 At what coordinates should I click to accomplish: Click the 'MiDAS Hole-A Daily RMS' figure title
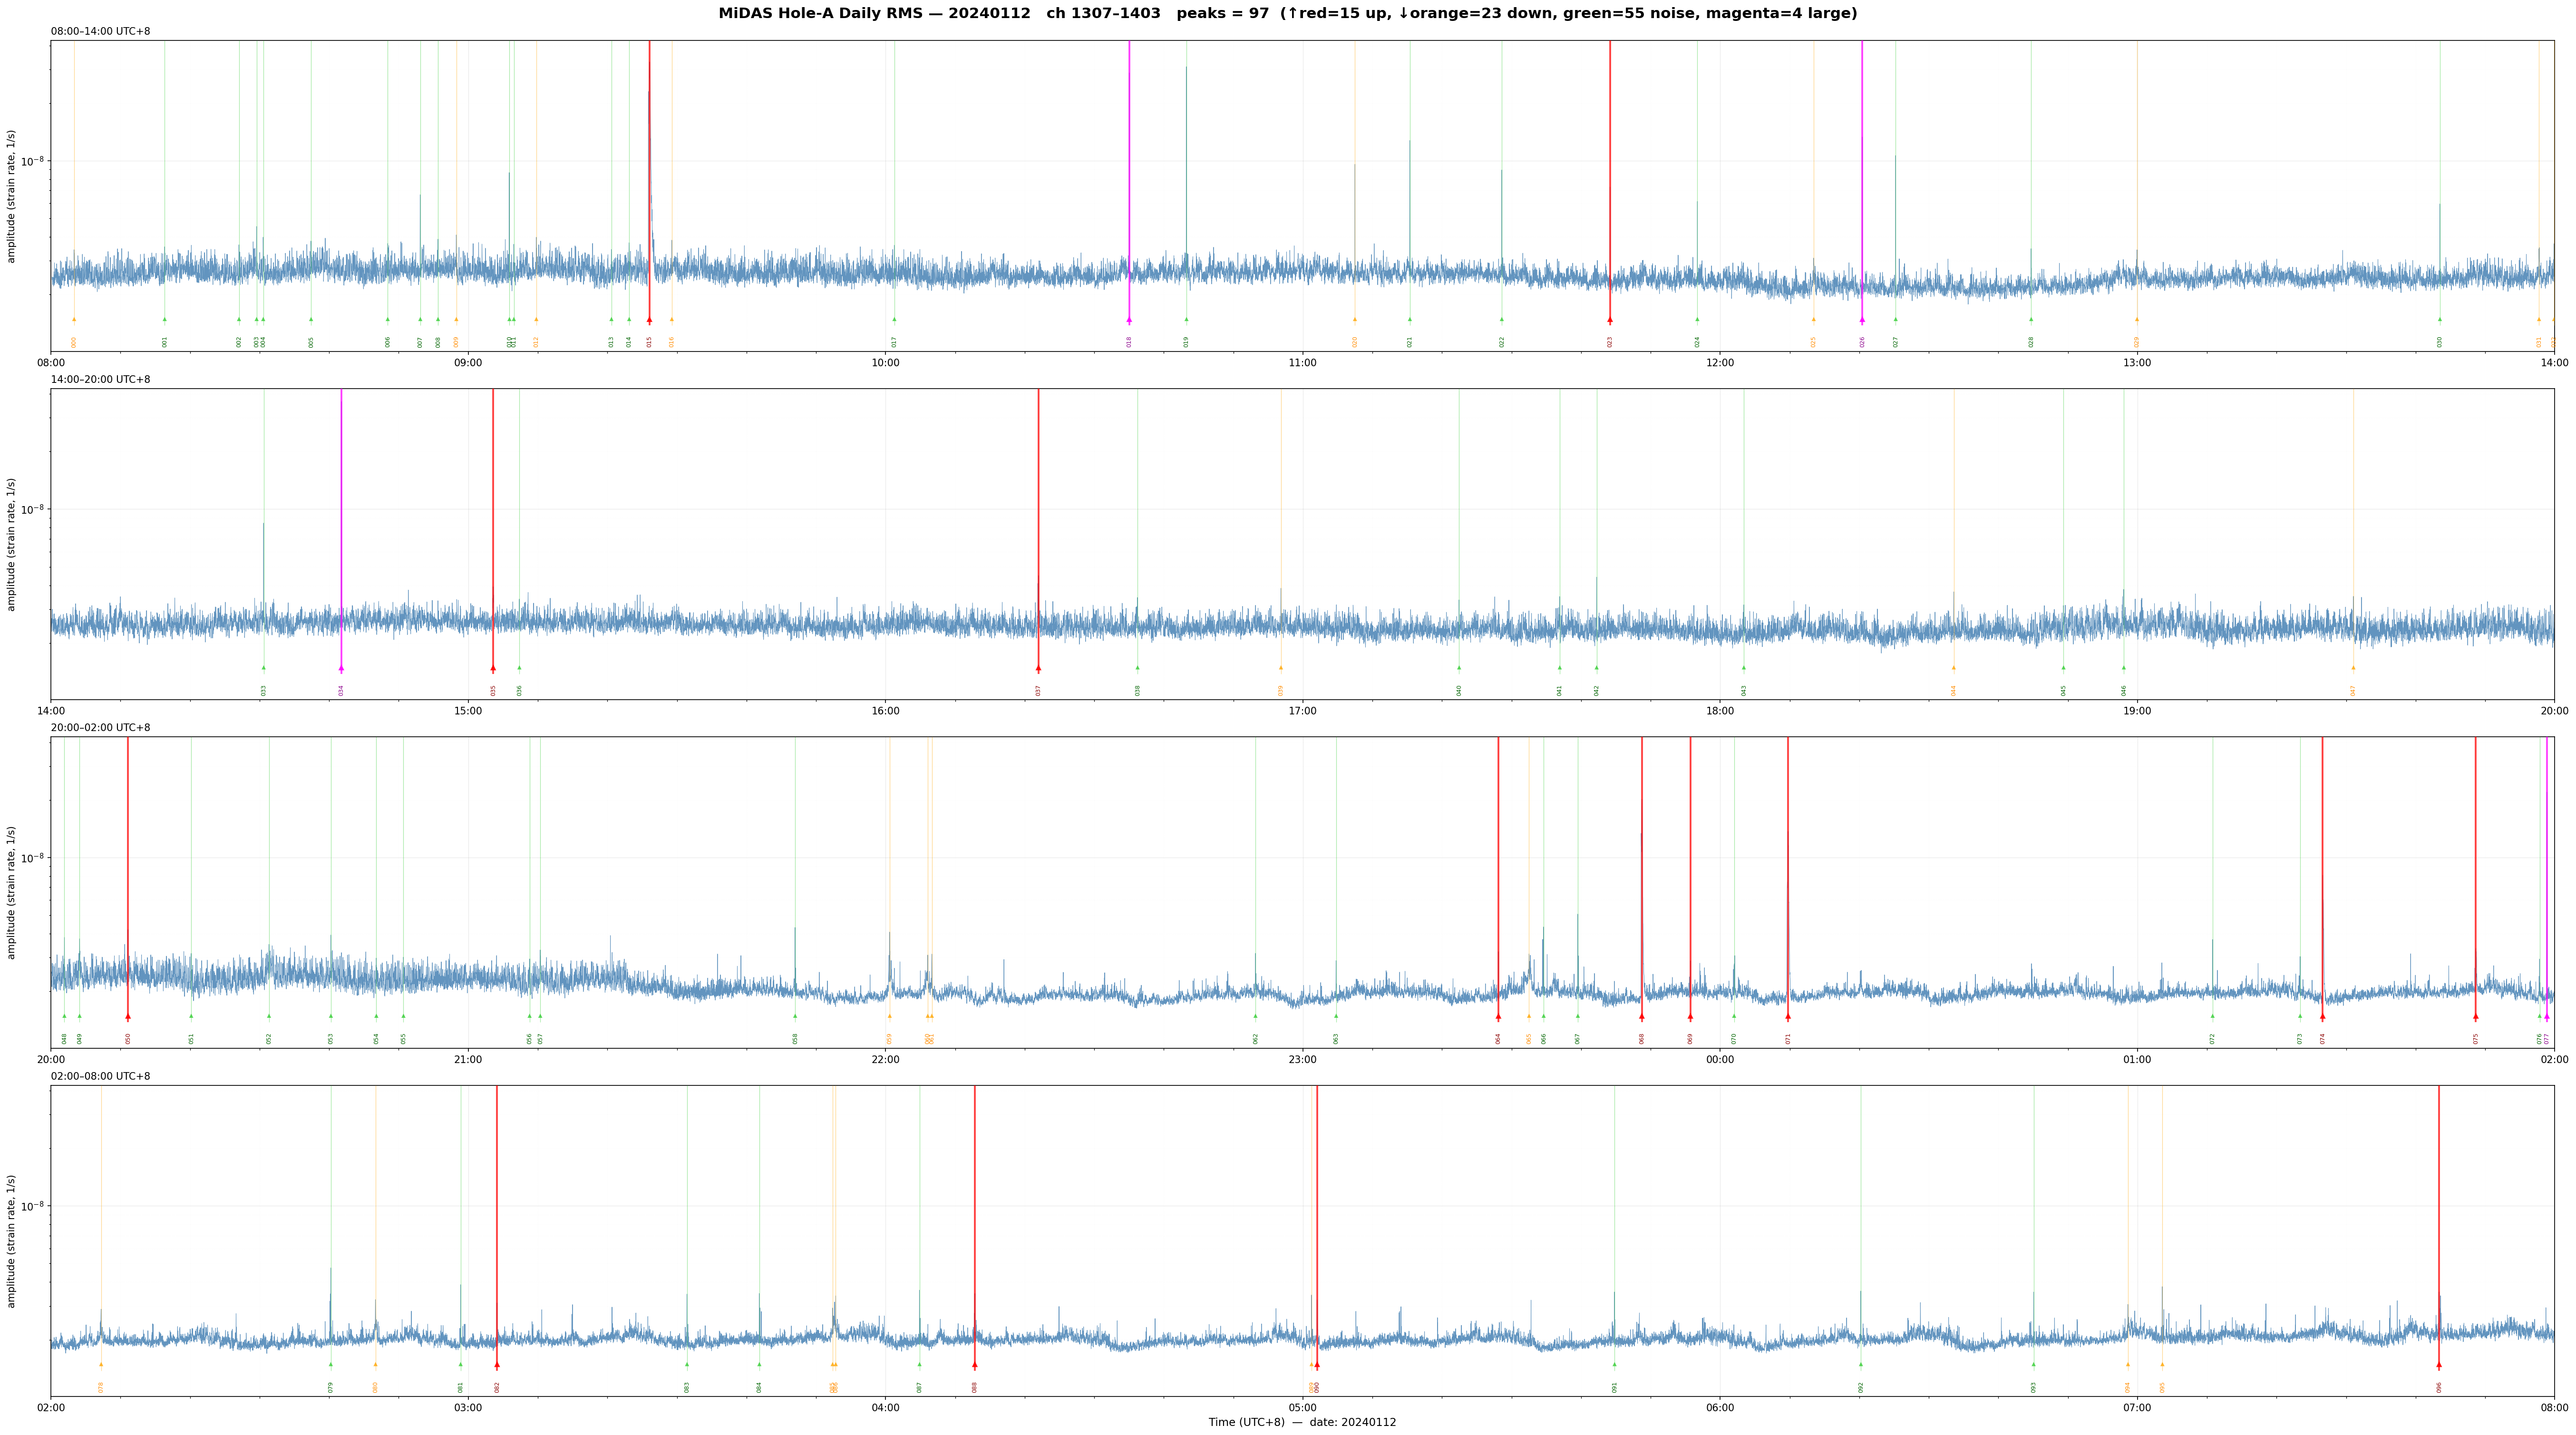1288,14
